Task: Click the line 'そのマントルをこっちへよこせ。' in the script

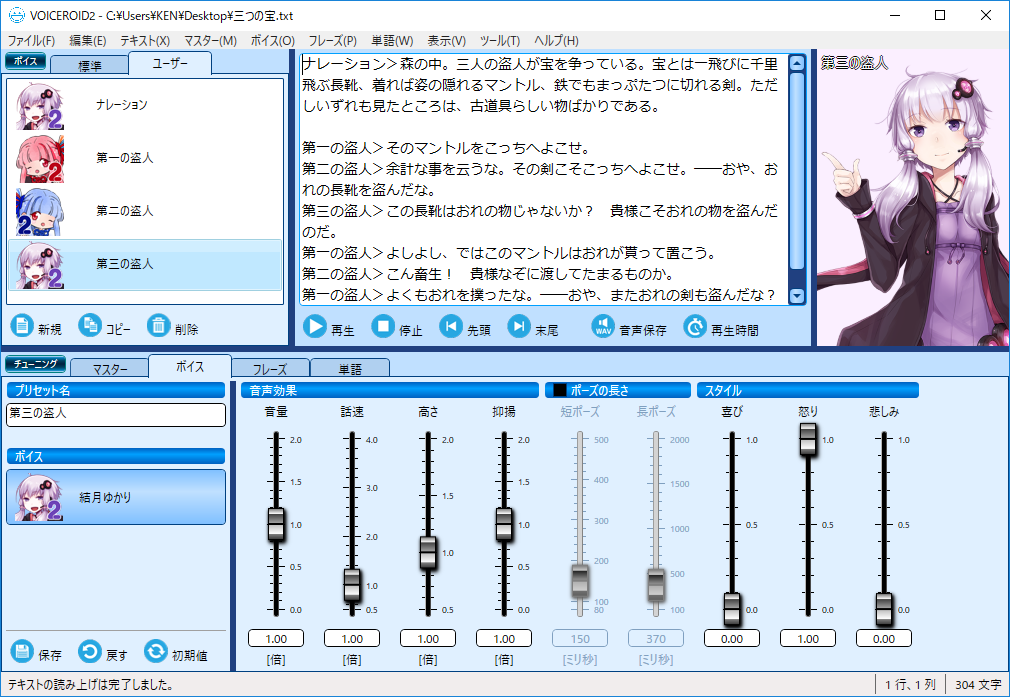Action: point(488,148)
